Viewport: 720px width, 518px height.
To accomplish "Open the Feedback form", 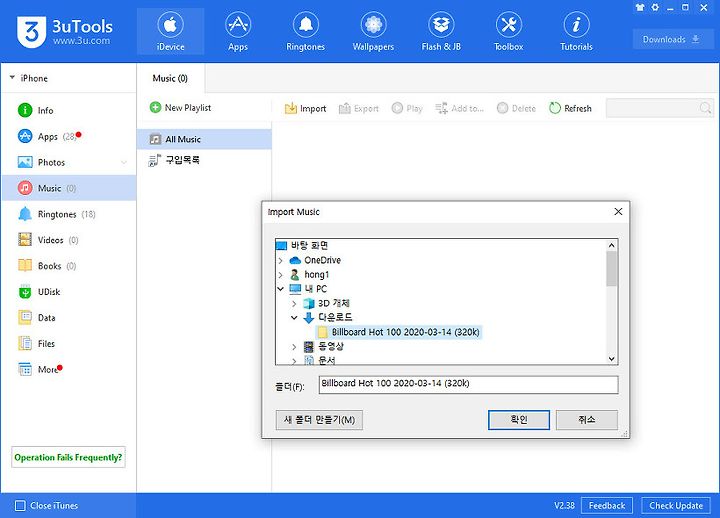I will (607, 506).
